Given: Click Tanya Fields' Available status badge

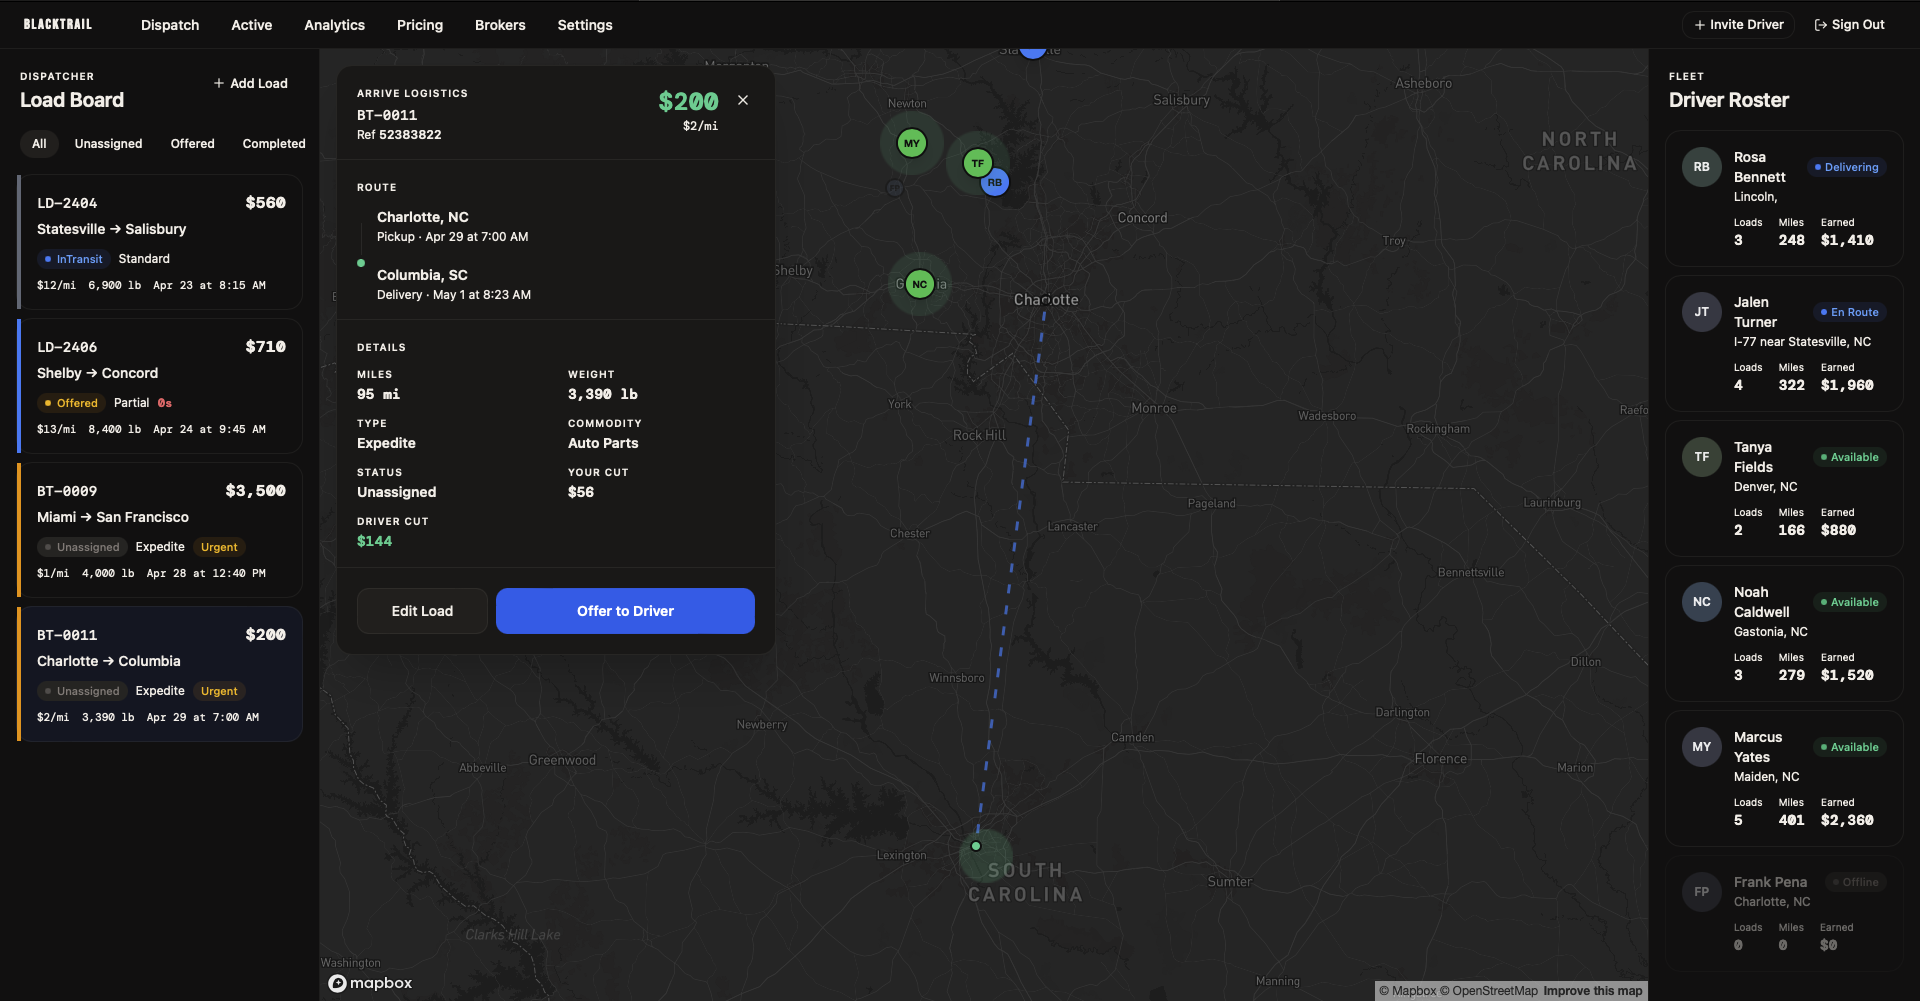Looking at the screenshot, I should [x=1849, y=457].
